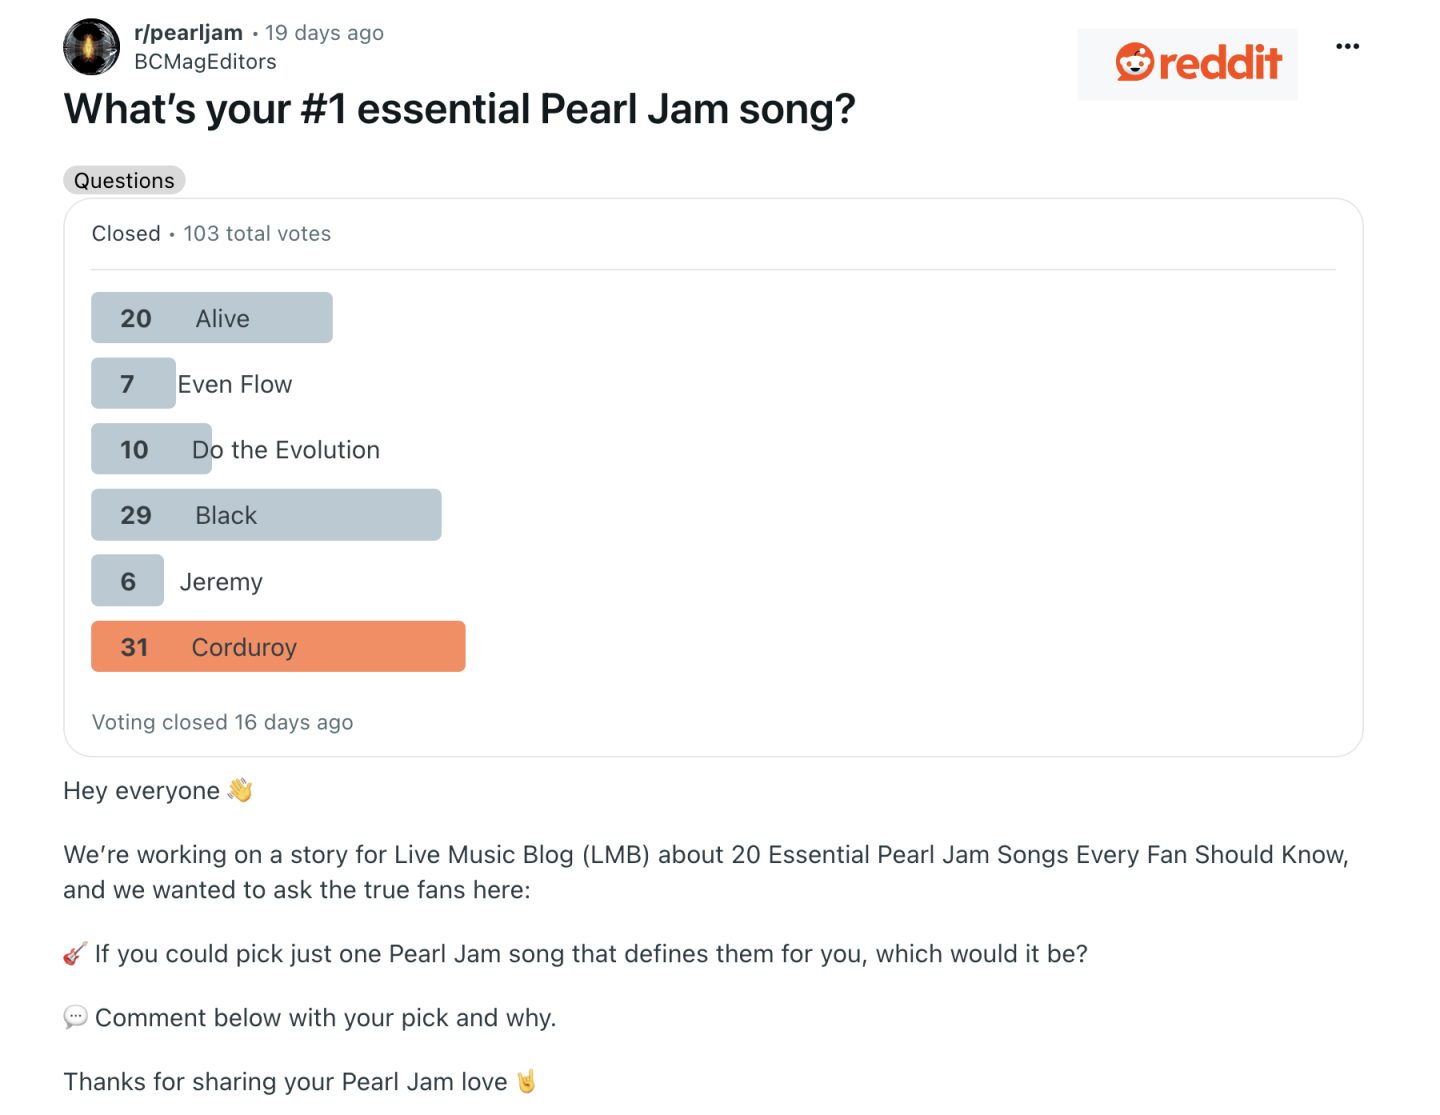Open the three-dot overflow menu
Viewport: 1440px width, 1115px height.
(1348, 45)
